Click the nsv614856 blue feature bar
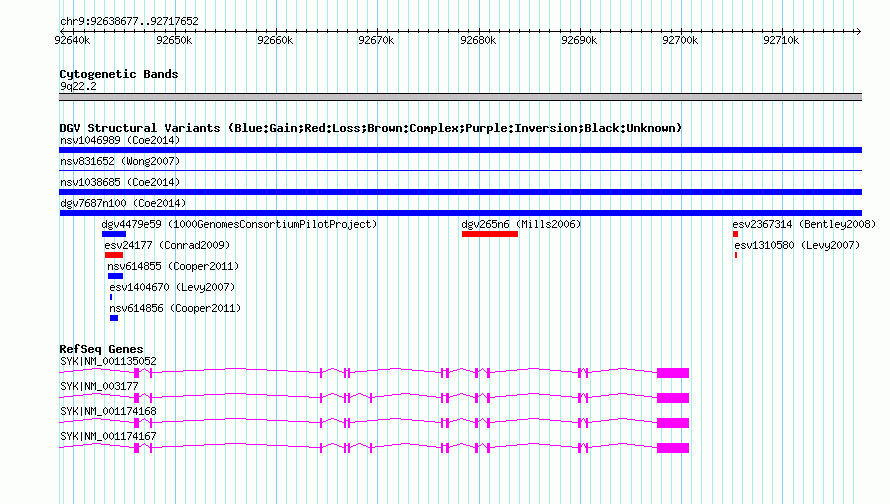The width and height of the screenshot is (890, 504). tap(114, 318)
